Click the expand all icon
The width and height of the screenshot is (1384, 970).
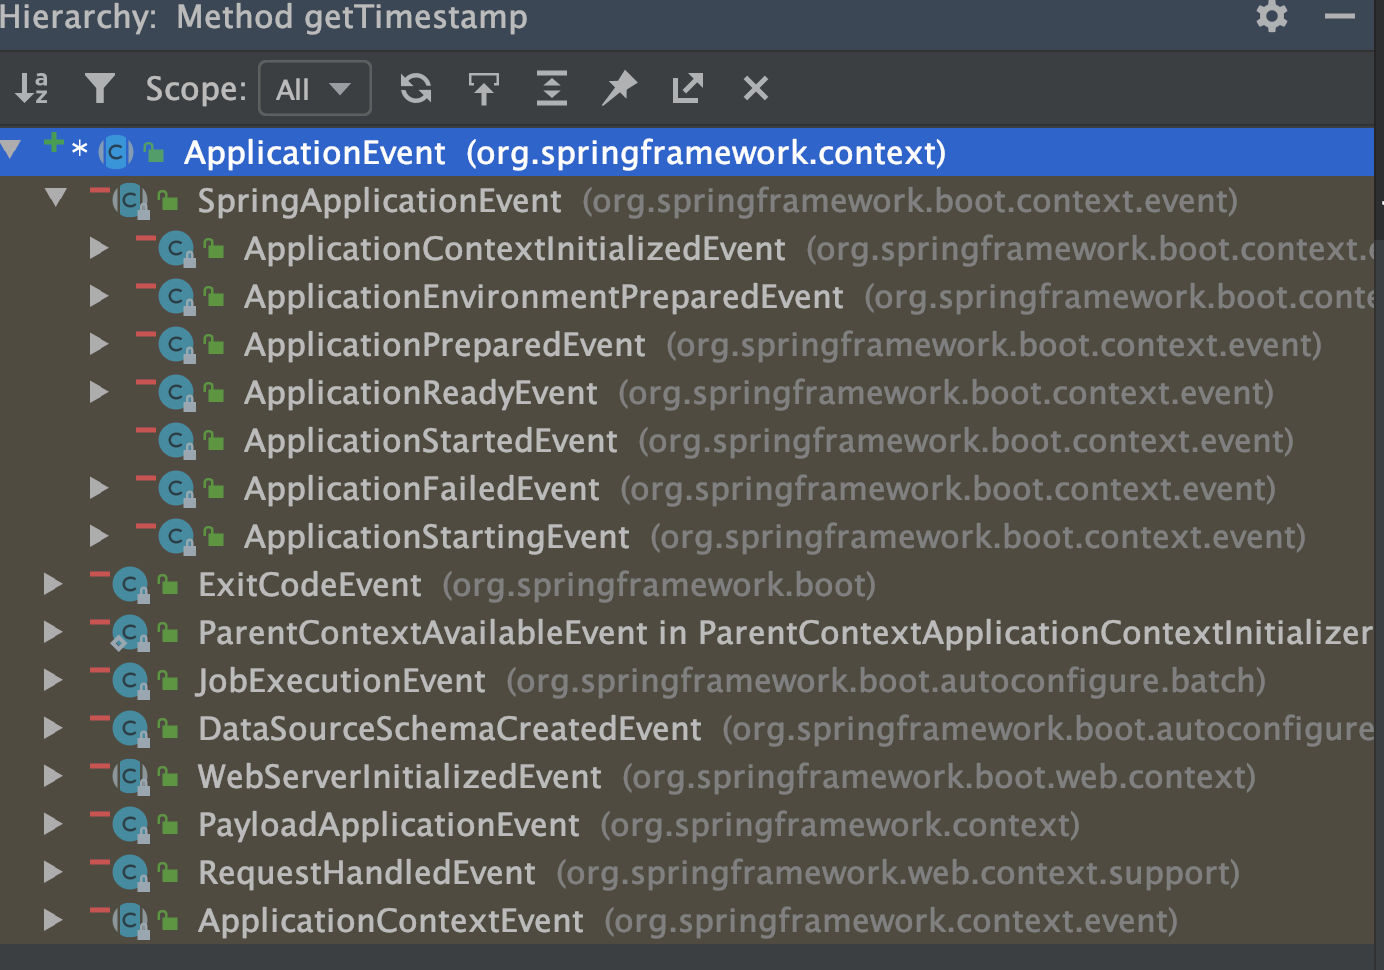click(552, 88)
